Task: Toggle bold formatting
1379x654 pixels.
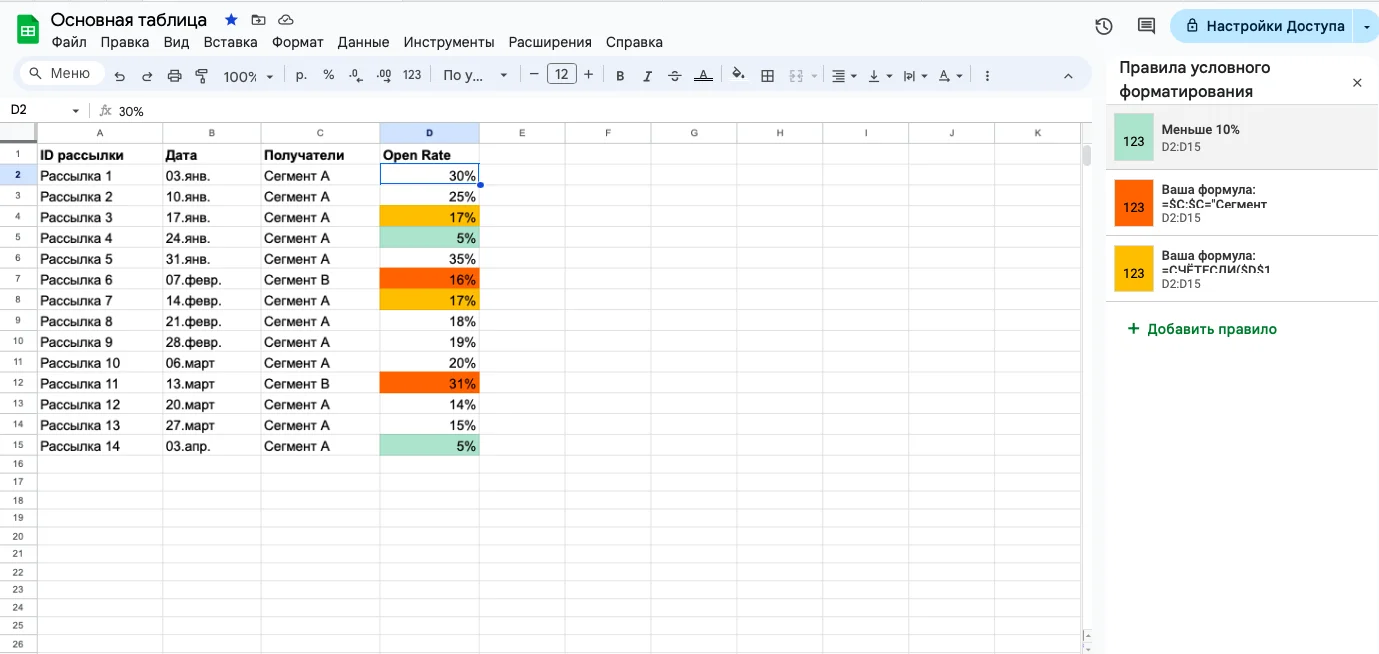Action: click(620, 76)
